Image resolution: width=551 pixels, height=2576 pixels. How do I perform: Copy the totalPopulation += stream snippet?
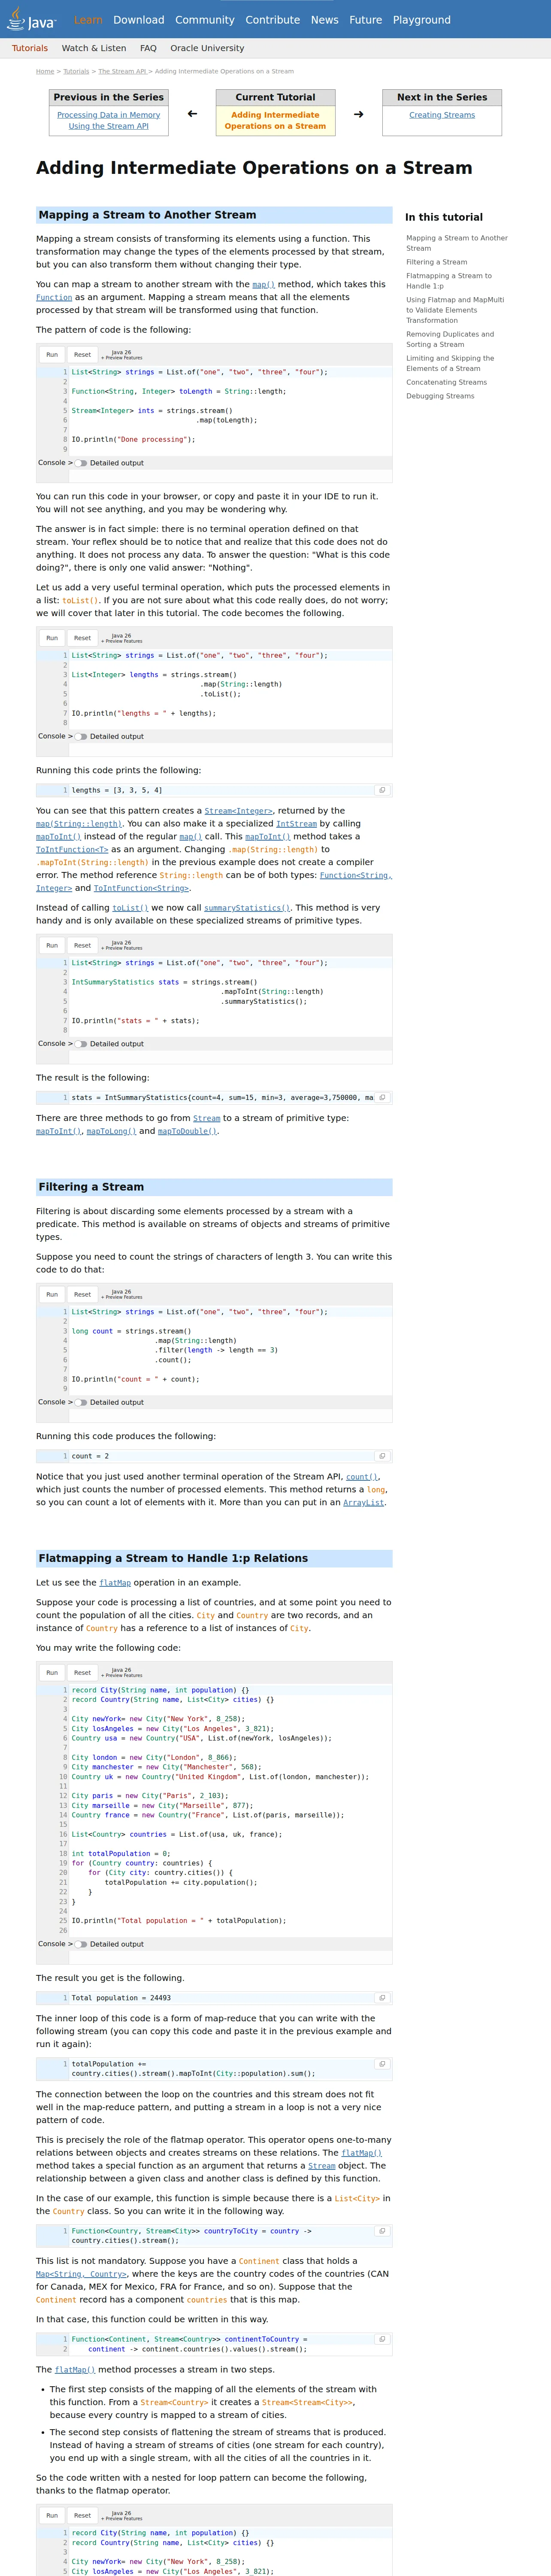[381, 2064]
